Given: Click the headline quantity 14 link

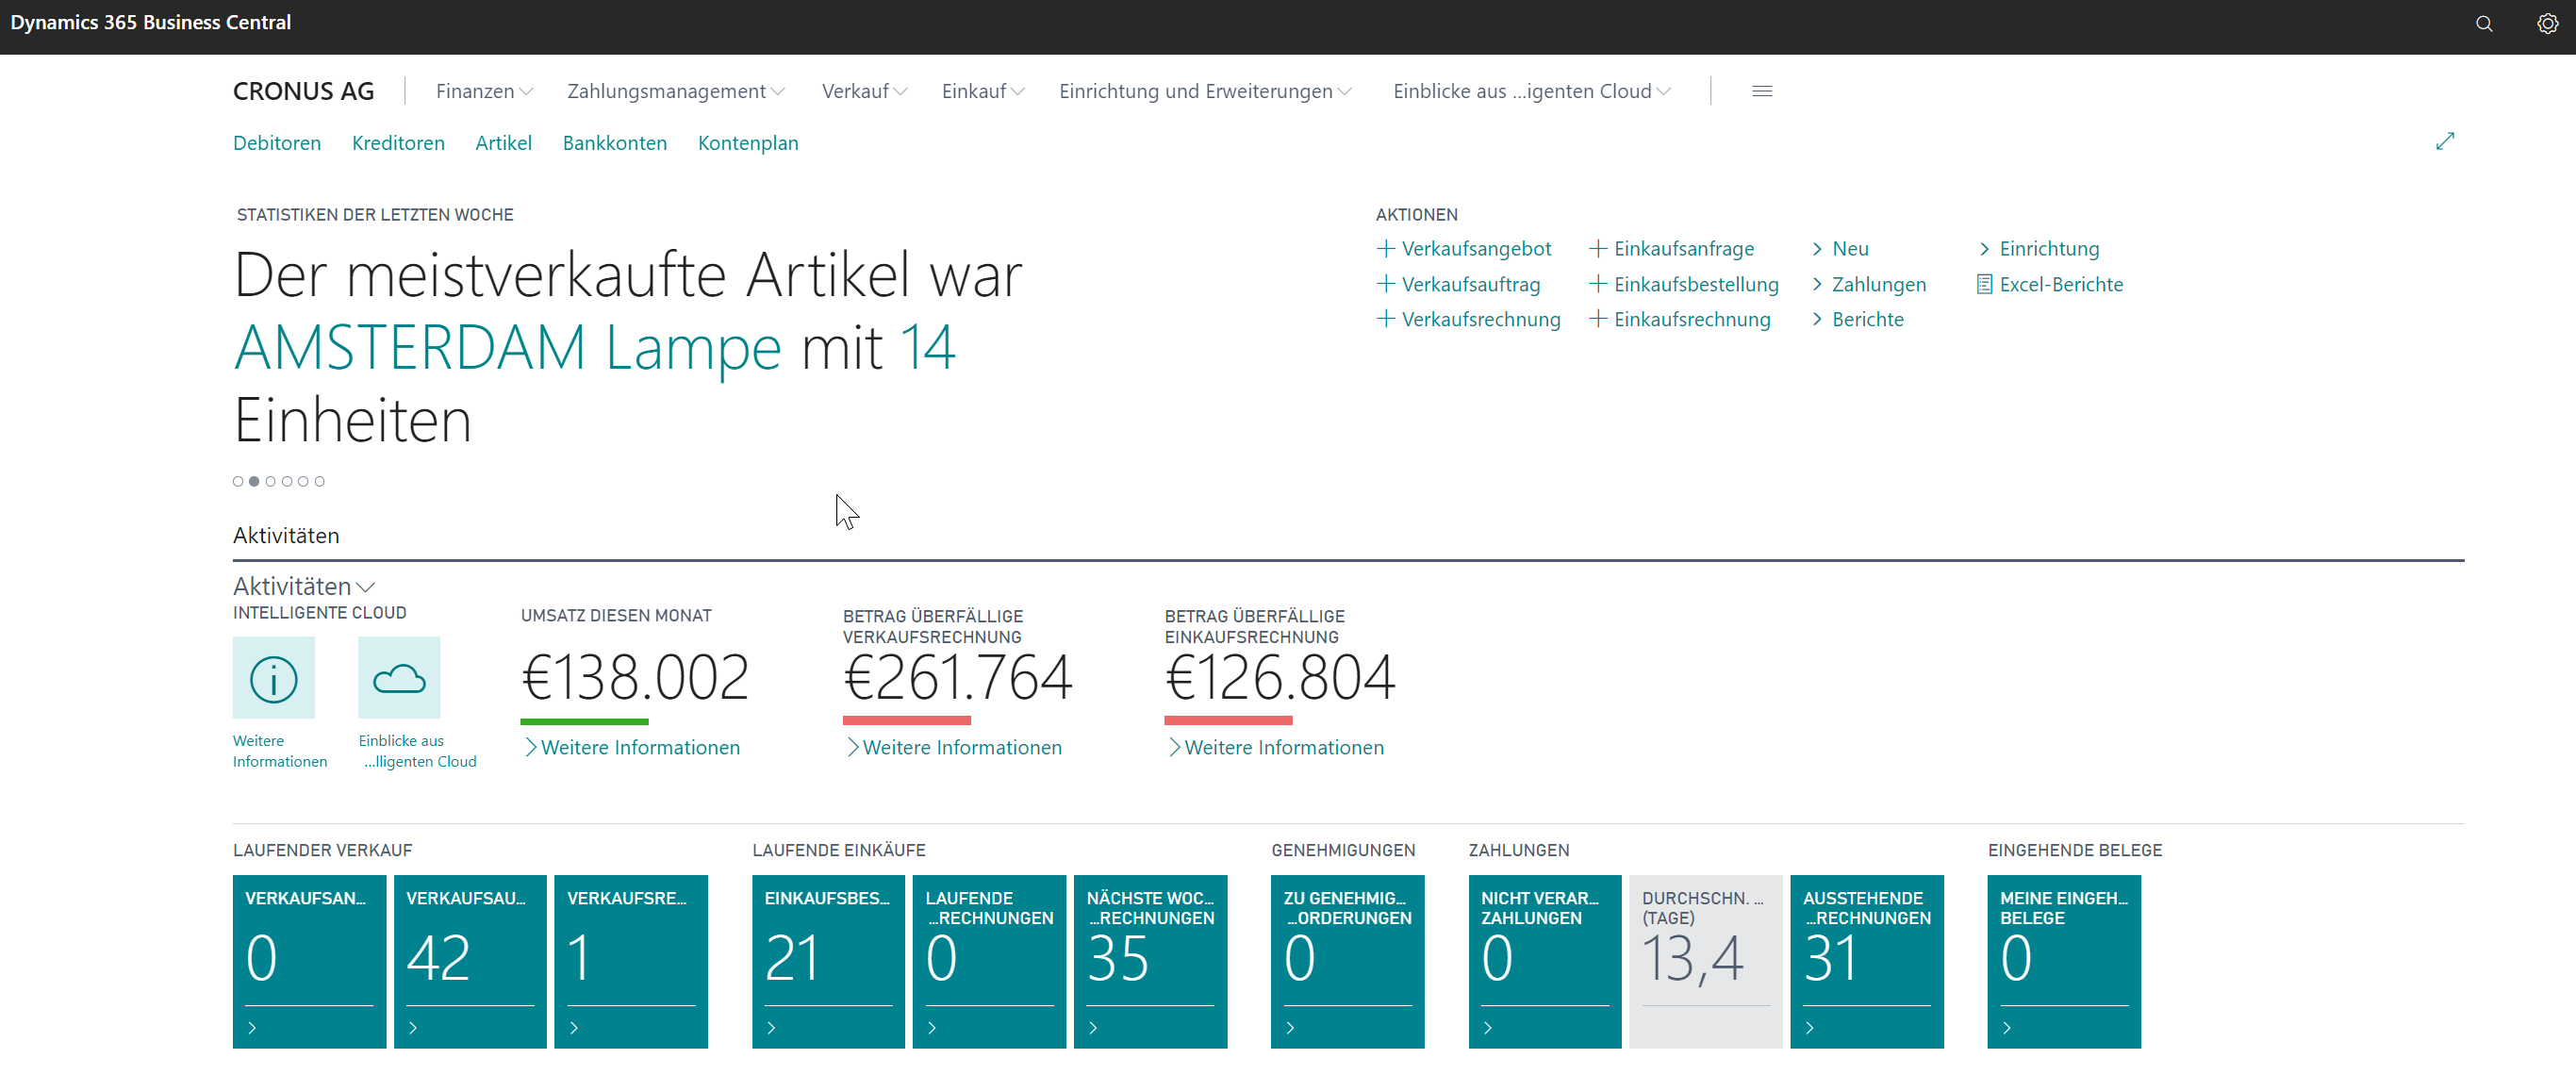Looking at the screenshot, I should tap(927, 348).
